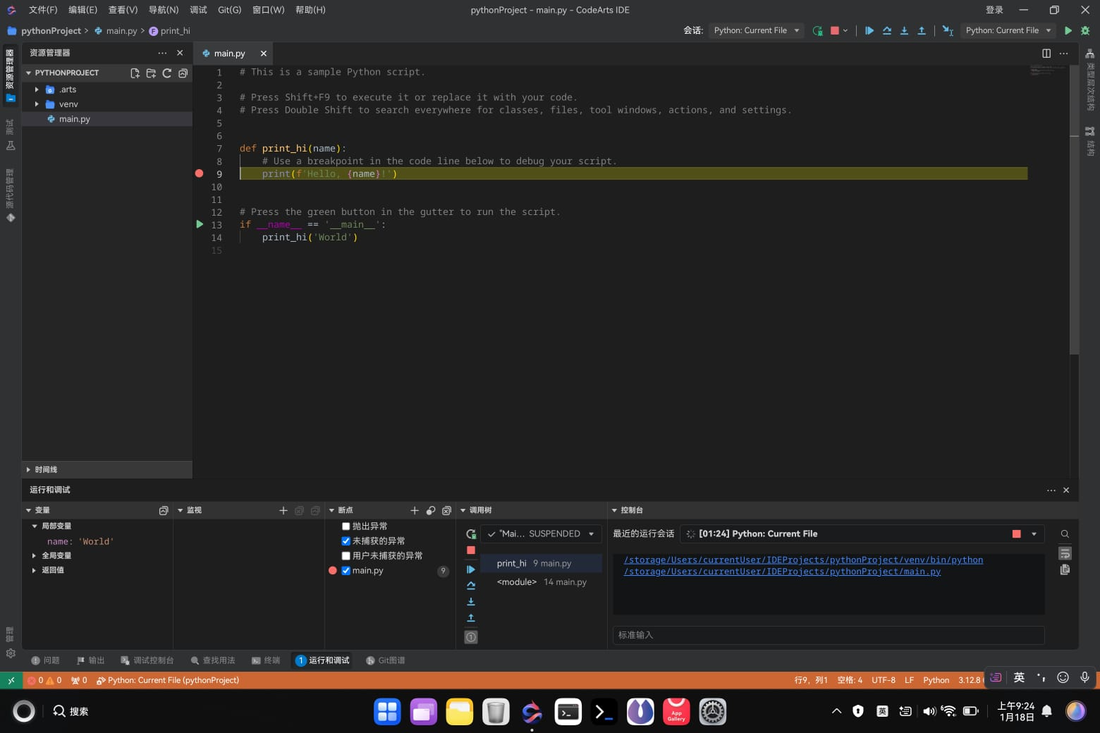Open the SUSPENDED session dropdown in debug tree

point(540,534)
